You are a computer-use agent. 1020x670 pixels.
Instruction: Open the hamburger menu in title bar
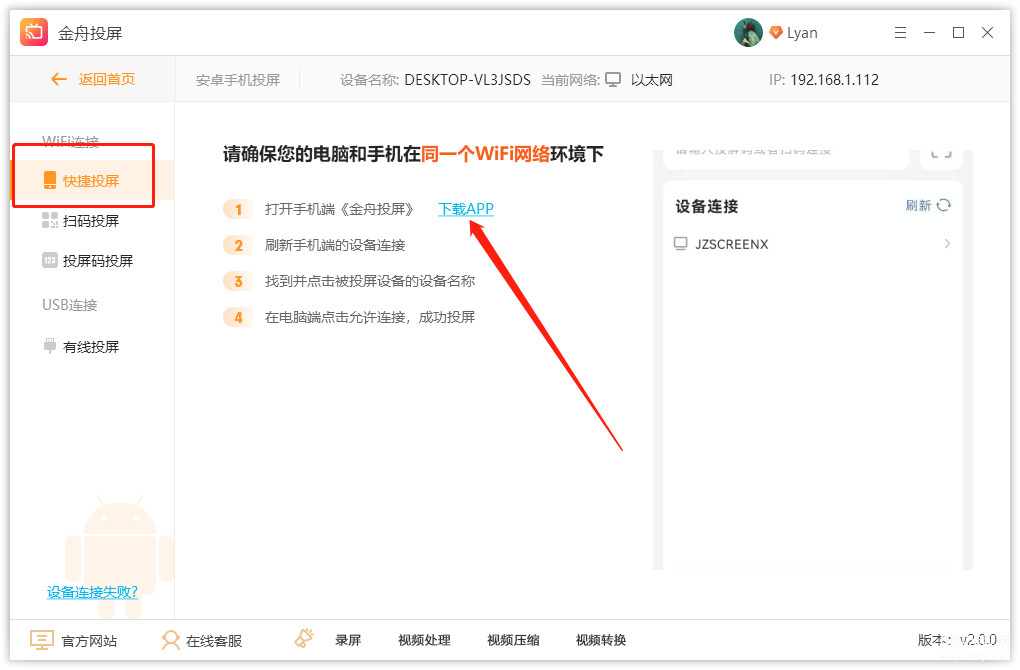click(x=900, y=33)
